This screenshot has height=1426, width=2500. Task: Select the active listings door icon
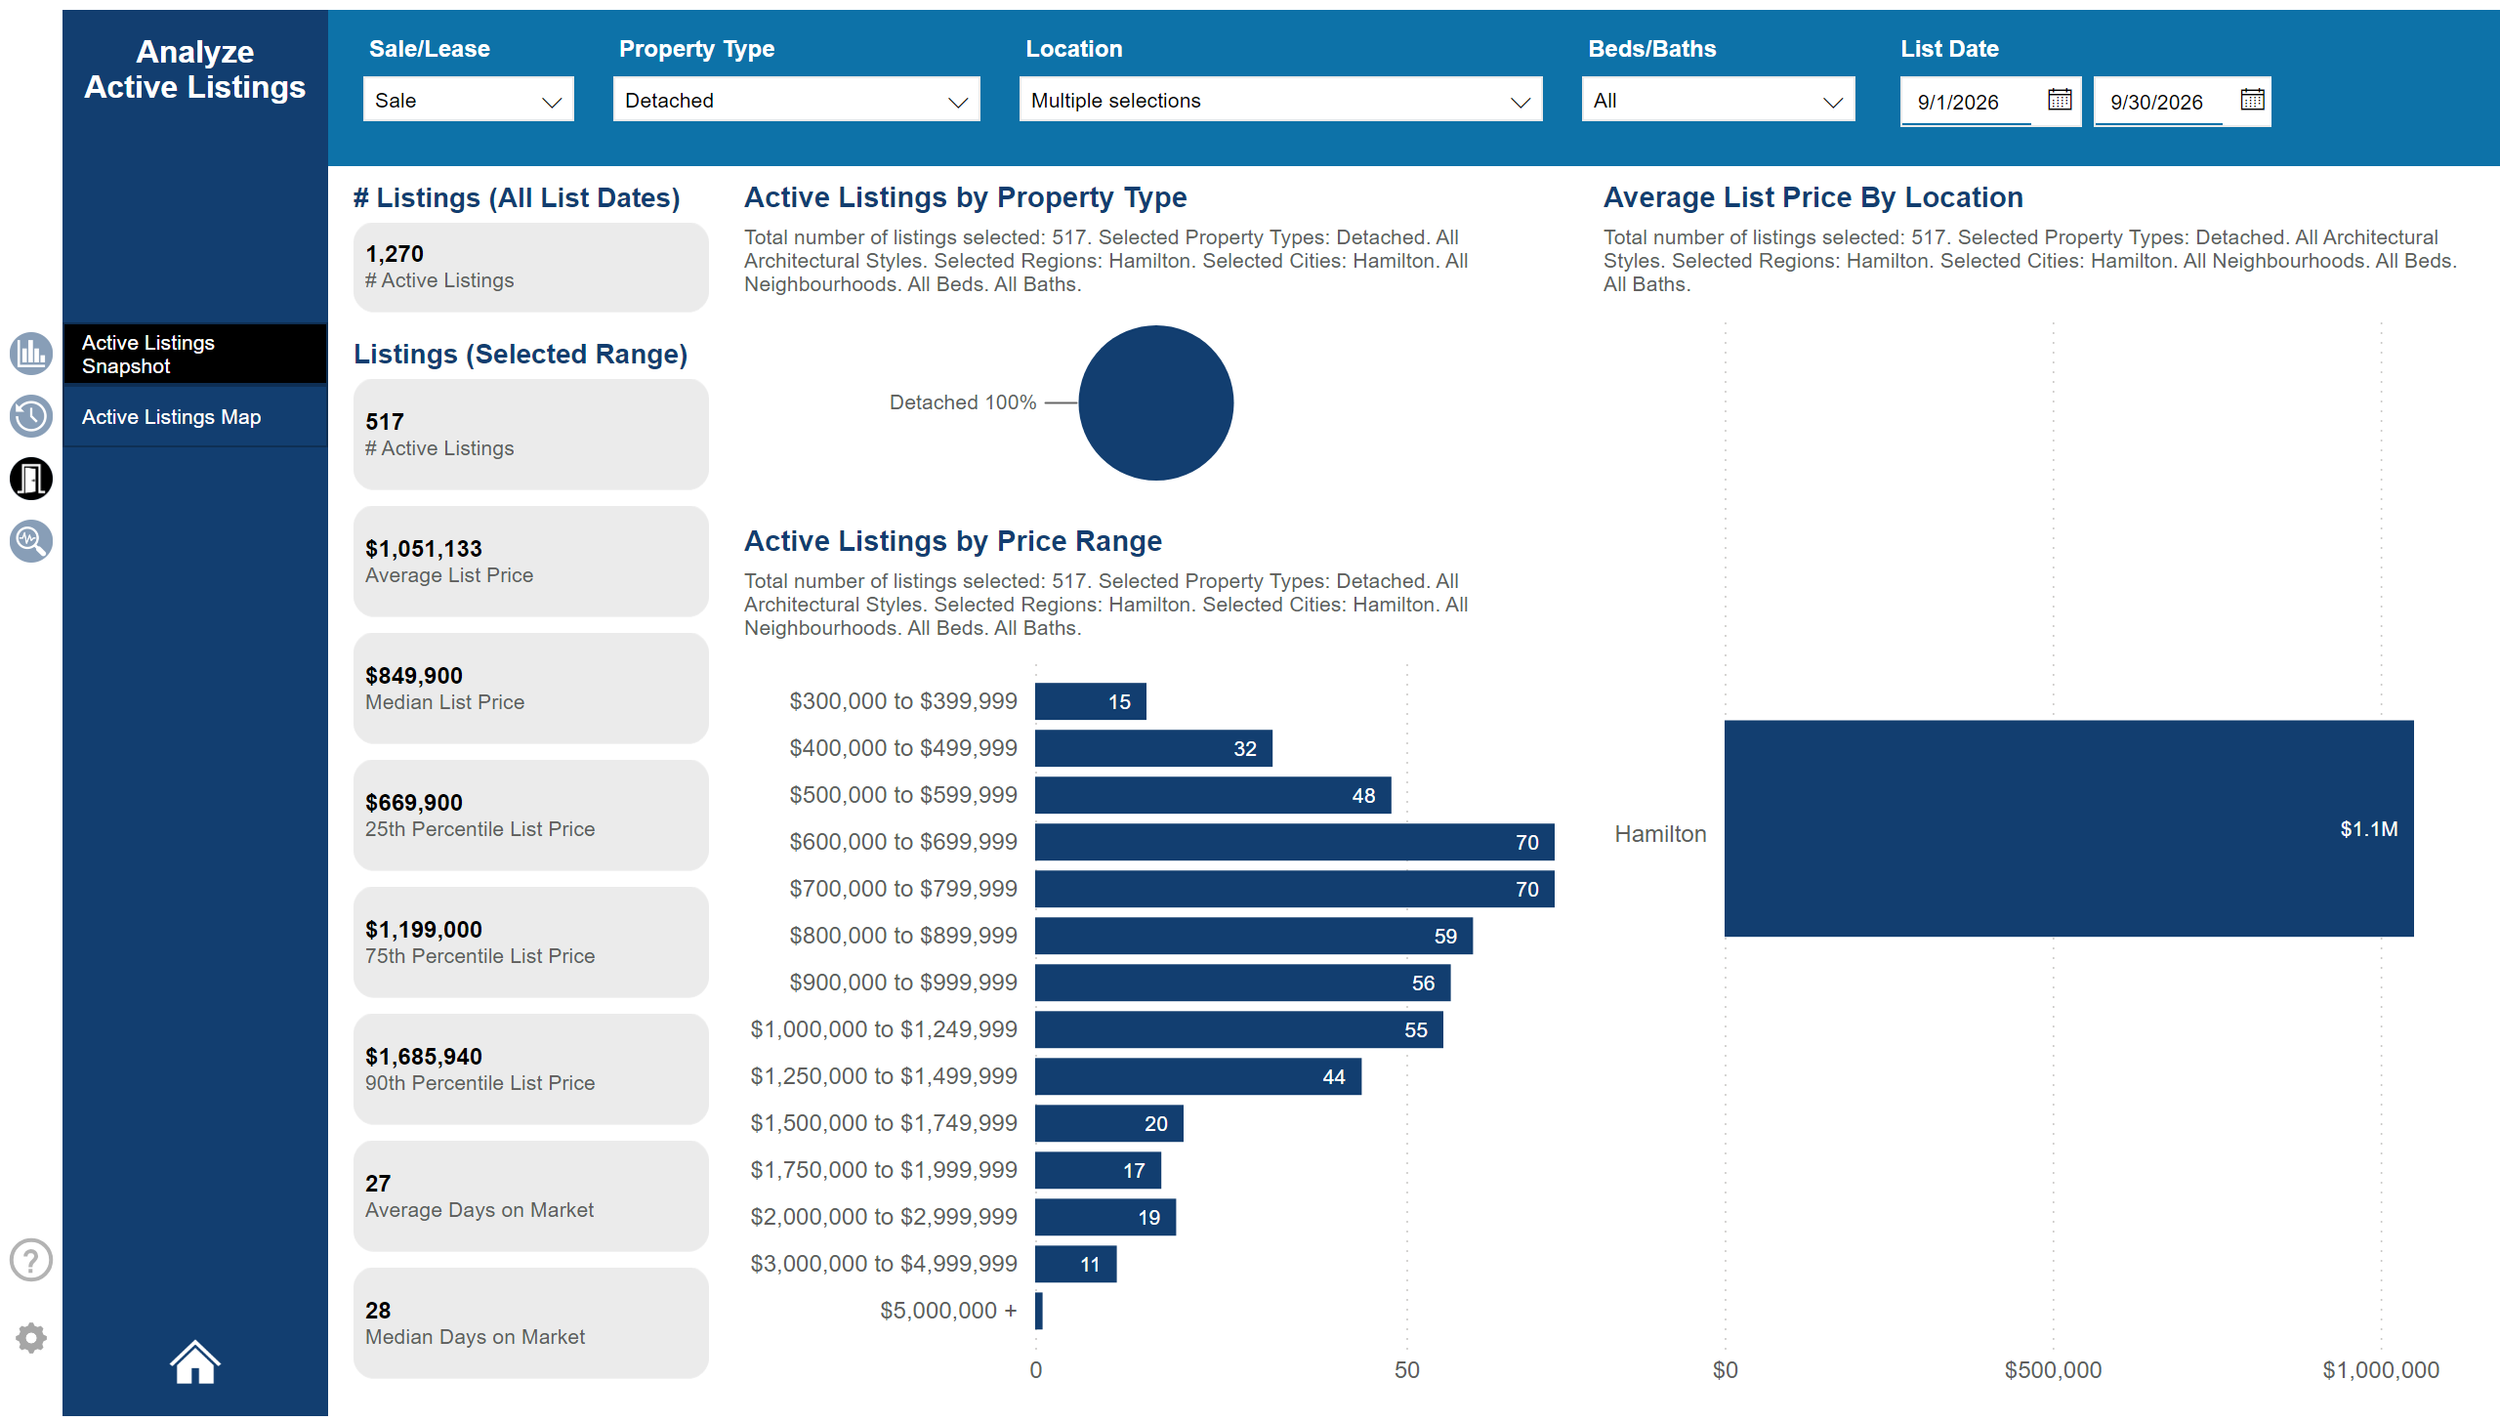pos(31,479)
